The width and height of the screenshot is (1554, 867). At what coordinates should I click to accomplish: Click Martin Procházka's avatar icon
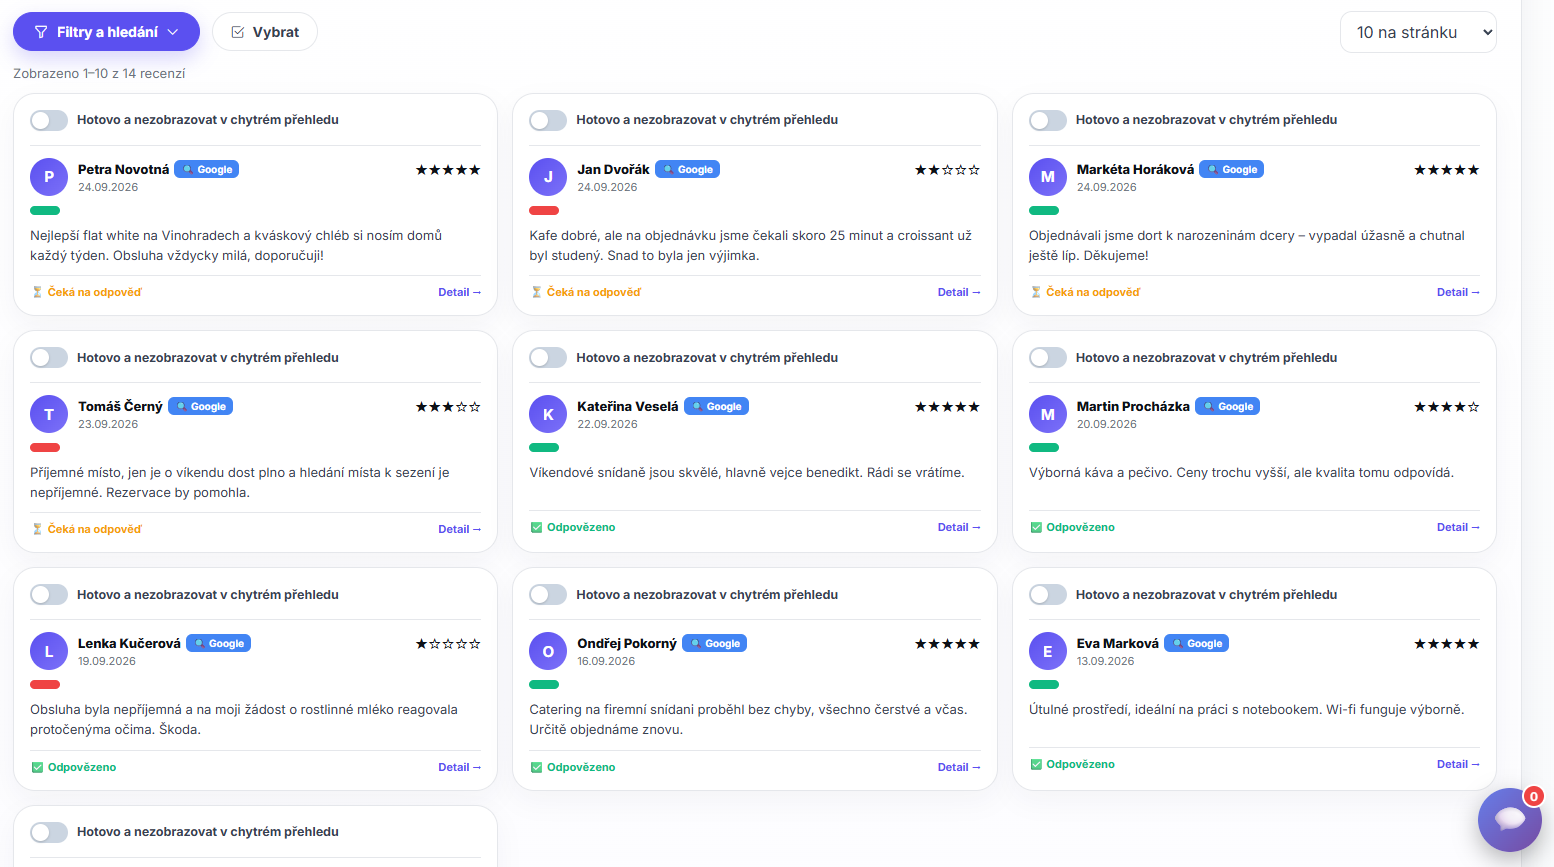point(1048,414)
